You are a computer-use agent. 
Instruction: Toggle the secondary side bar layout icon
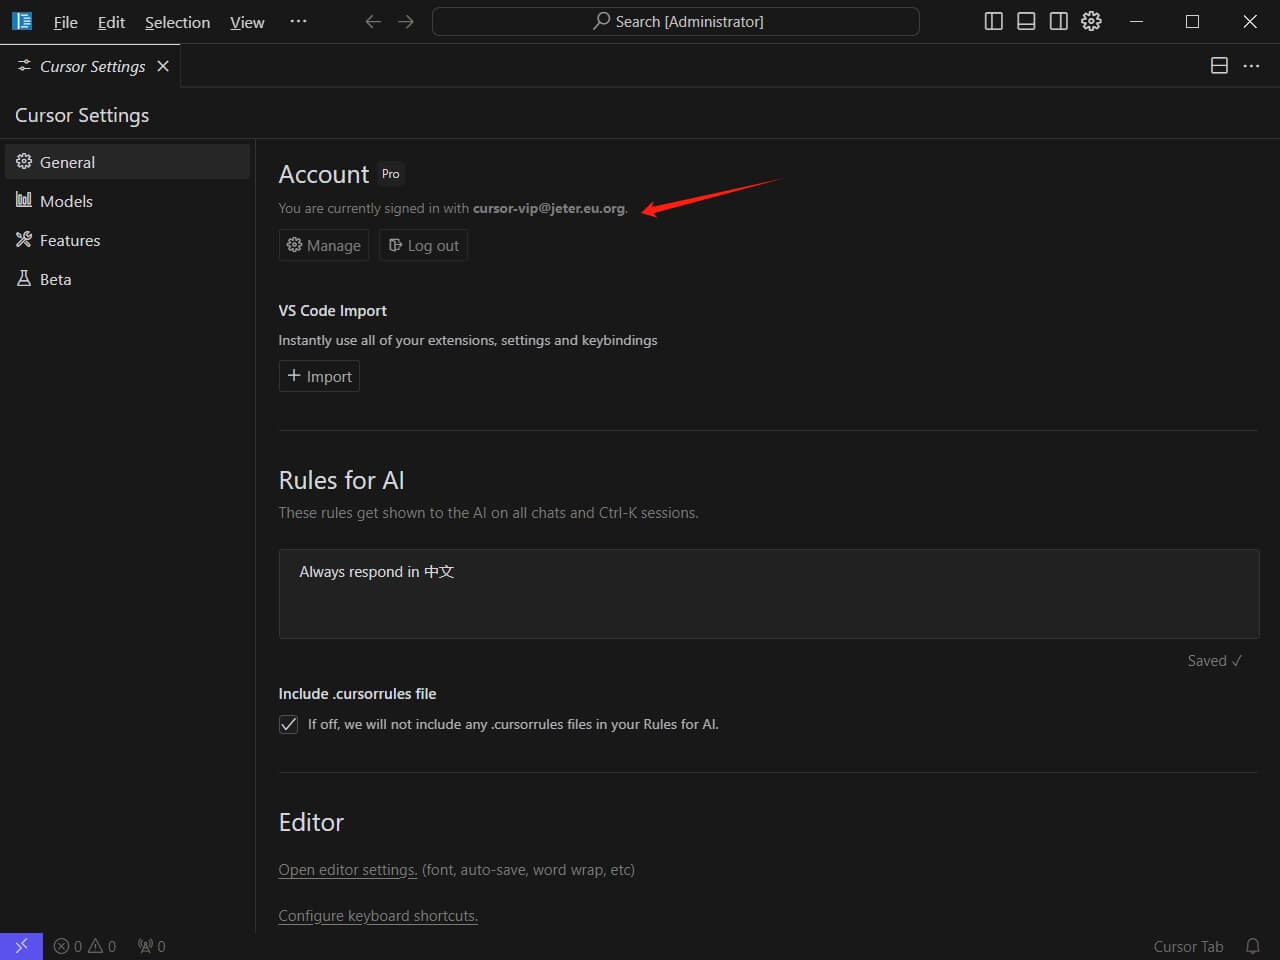pos(1058,21)
